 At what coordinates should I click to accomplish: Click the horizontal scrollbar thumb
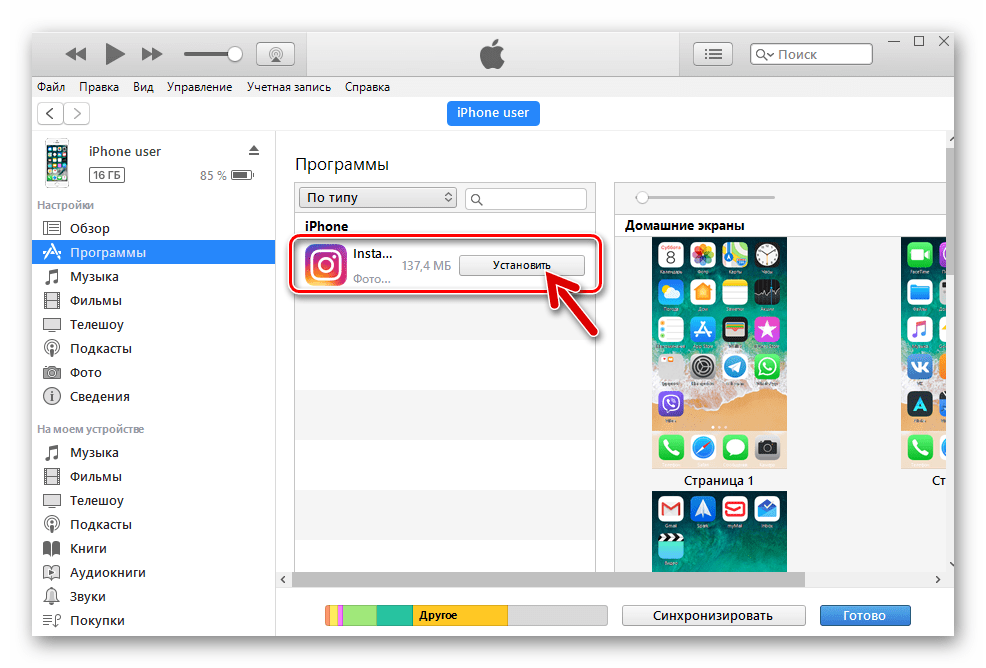(x=548, y=579)
